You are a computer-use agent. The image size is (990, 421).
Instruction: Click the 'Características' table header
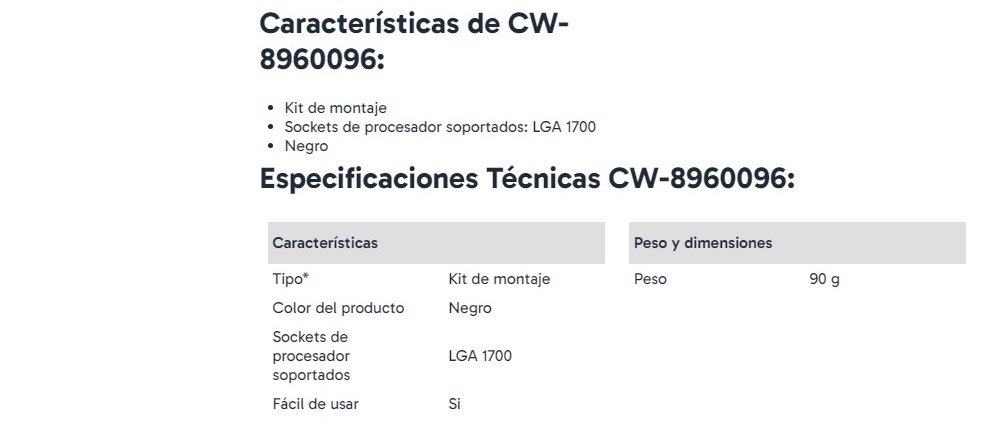[x=325, y=243]
